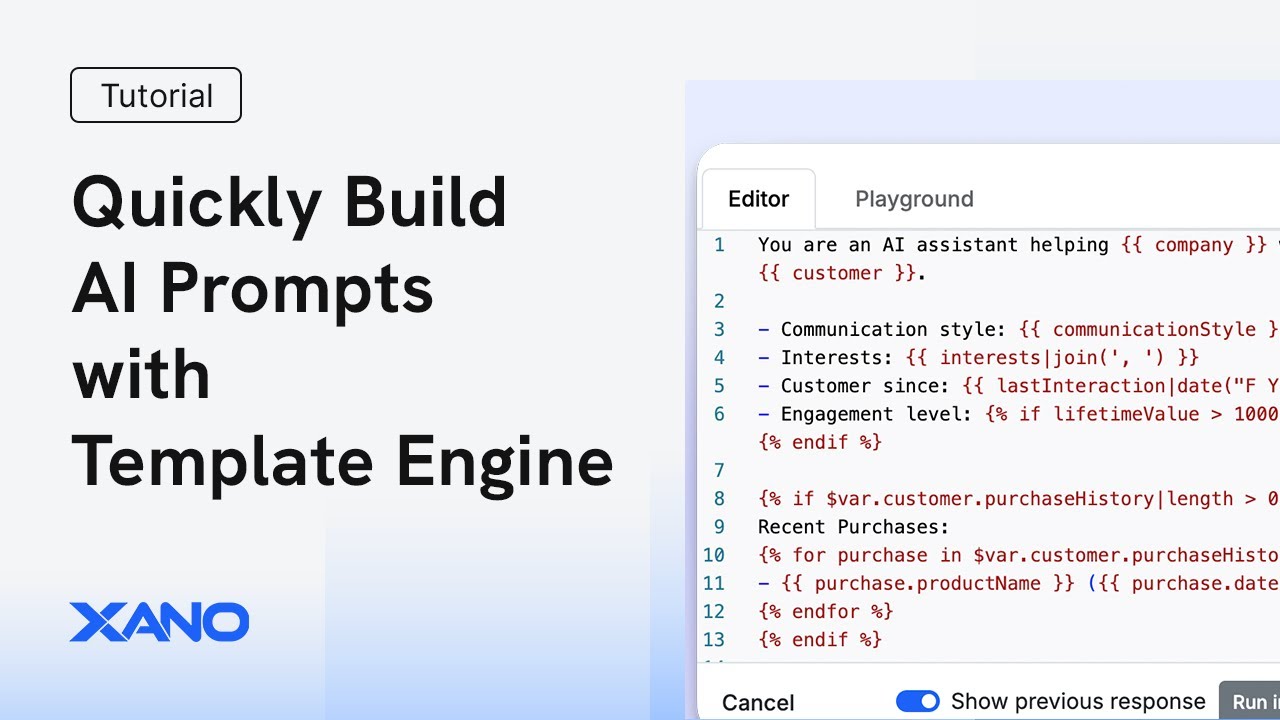
Task: Click the XANO logo
Action: point(159,622)
